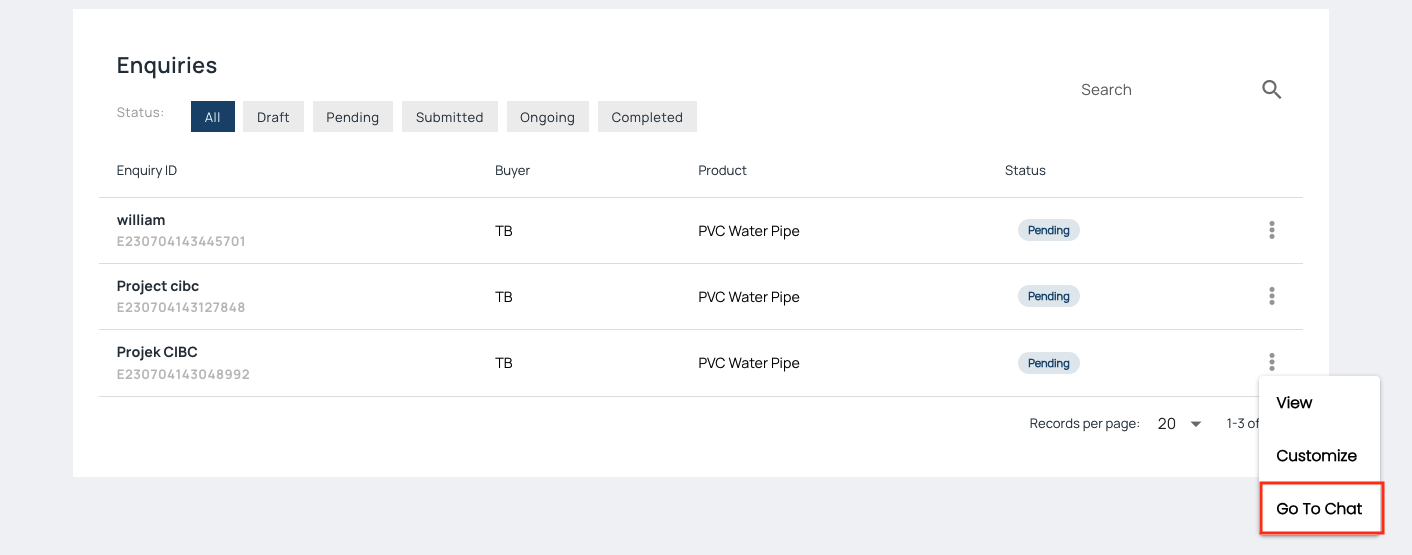Image resolution: width=1412 pixels, height=555 pixels.
Task: Choose View from the context menu
Action: click(1294, 403)
